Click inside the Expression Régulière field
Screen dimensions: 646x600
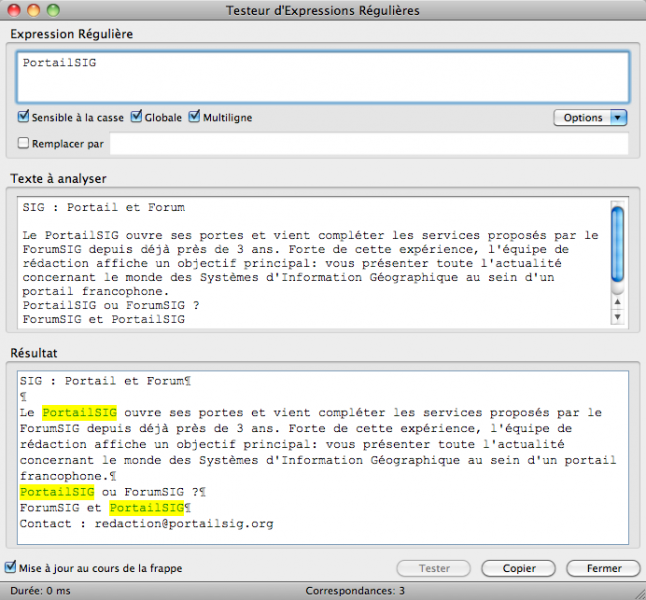coord(322,77)
